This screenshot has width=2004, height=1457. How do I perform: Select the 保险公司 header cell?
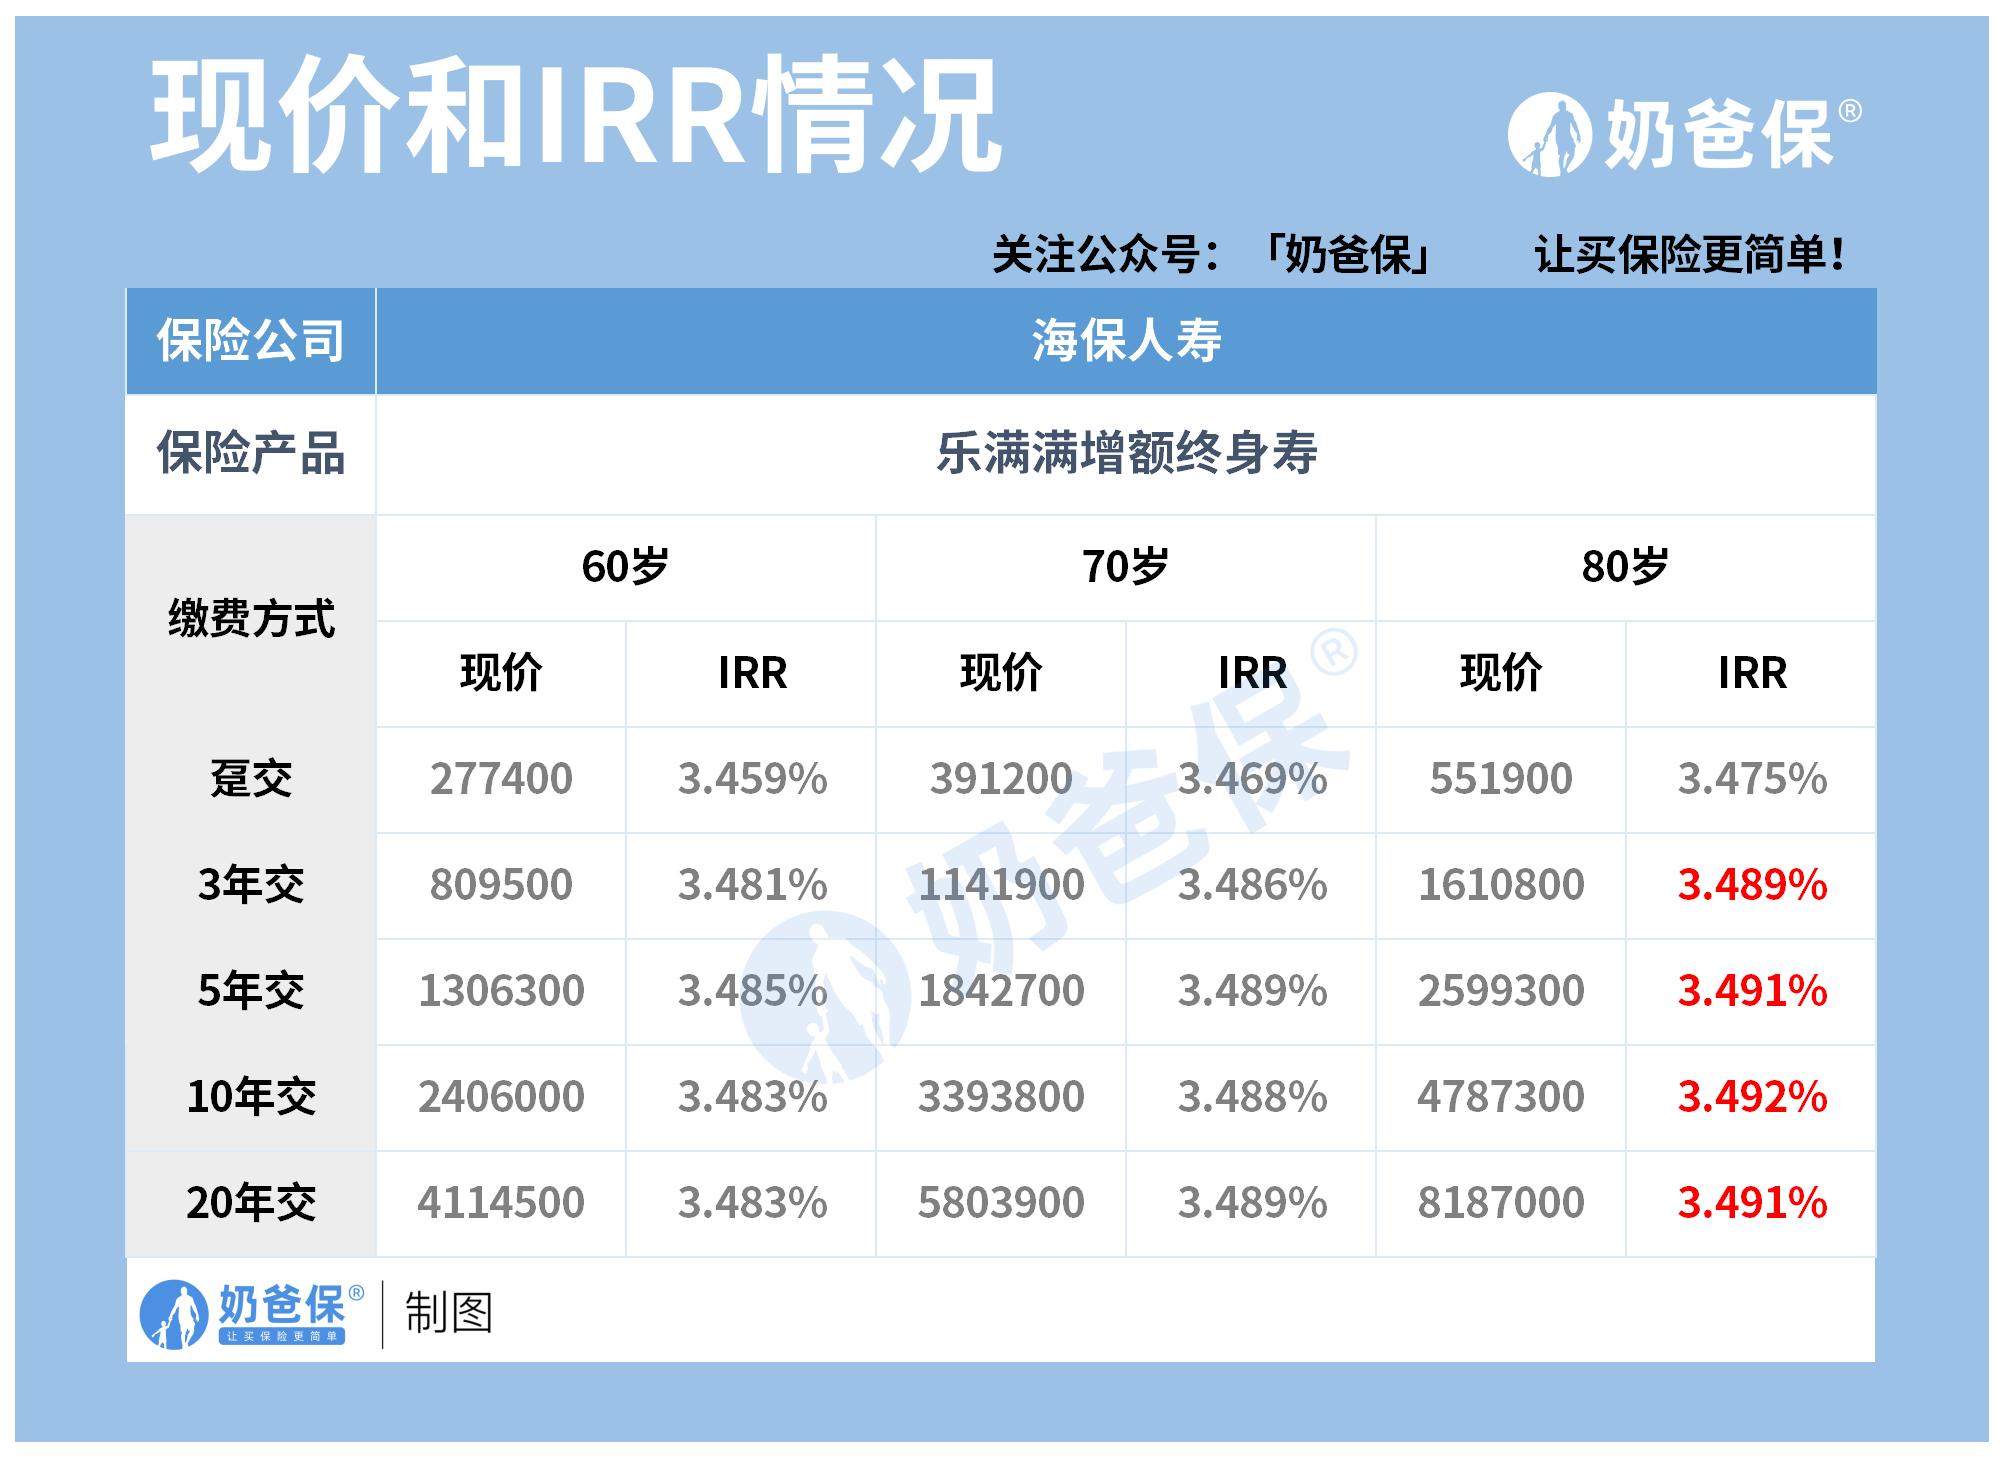pyautogui.click(x=251, y=341)
